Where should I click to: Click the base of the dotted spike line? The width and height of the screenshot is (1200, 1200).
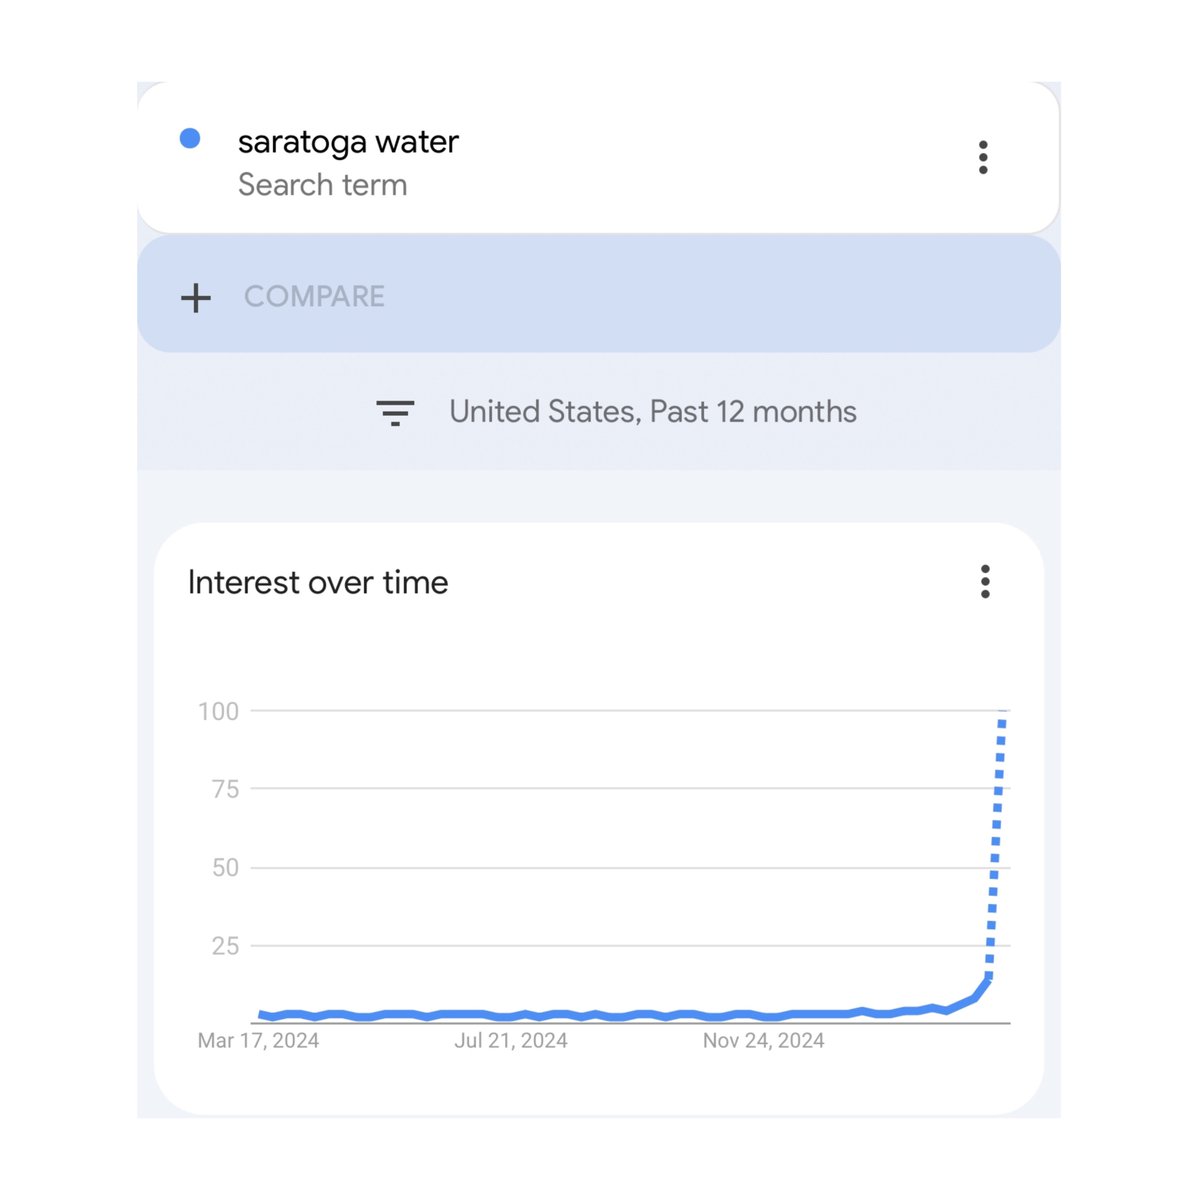coord(989,975)
